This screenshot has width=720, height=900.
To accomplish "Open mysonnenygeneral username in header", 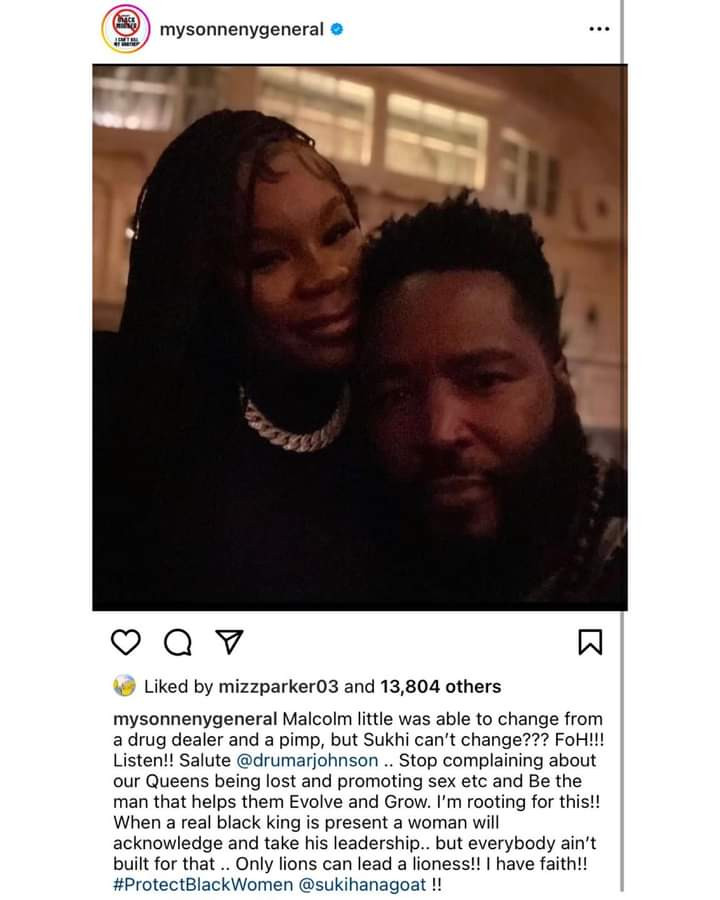I will click(x=242, y=29).
